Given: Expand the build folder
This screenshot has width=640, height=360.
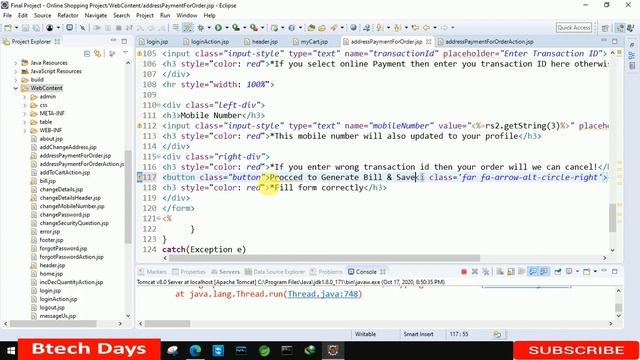Looking at the screenshot, I should [16, 80].
